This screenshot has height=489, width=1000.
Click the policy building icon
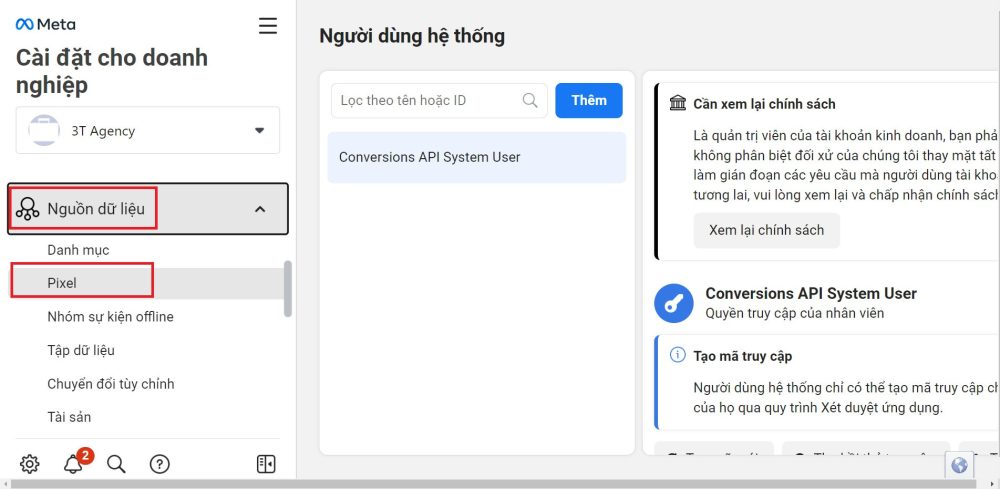[678, 103]
